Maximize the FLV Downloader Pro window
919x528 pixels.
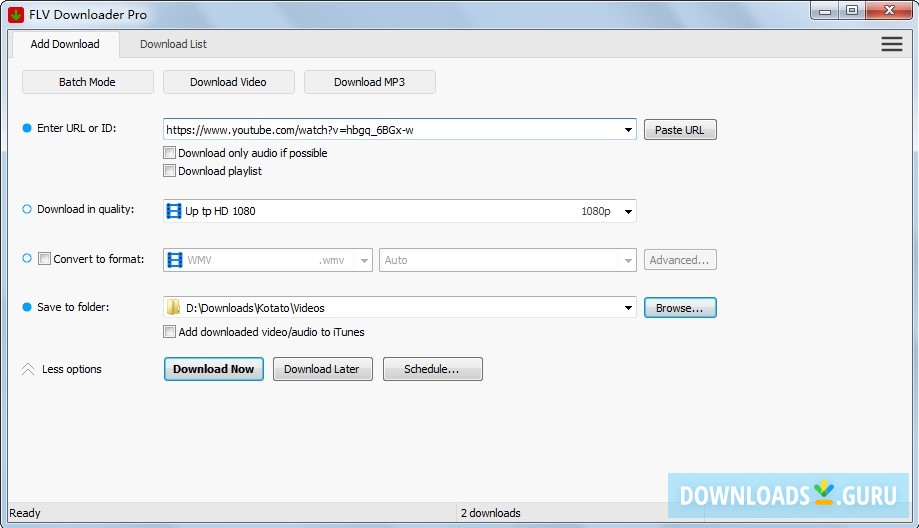[x=852, y=10]
